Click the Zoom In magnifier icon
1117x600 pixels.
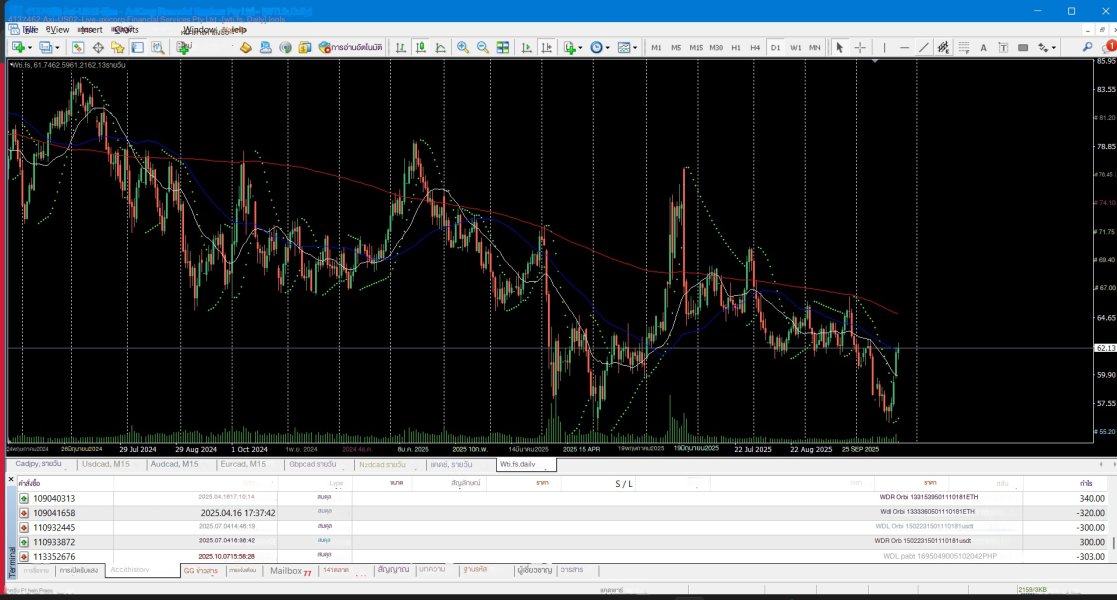pyautogui.click(x=462, y=47)
